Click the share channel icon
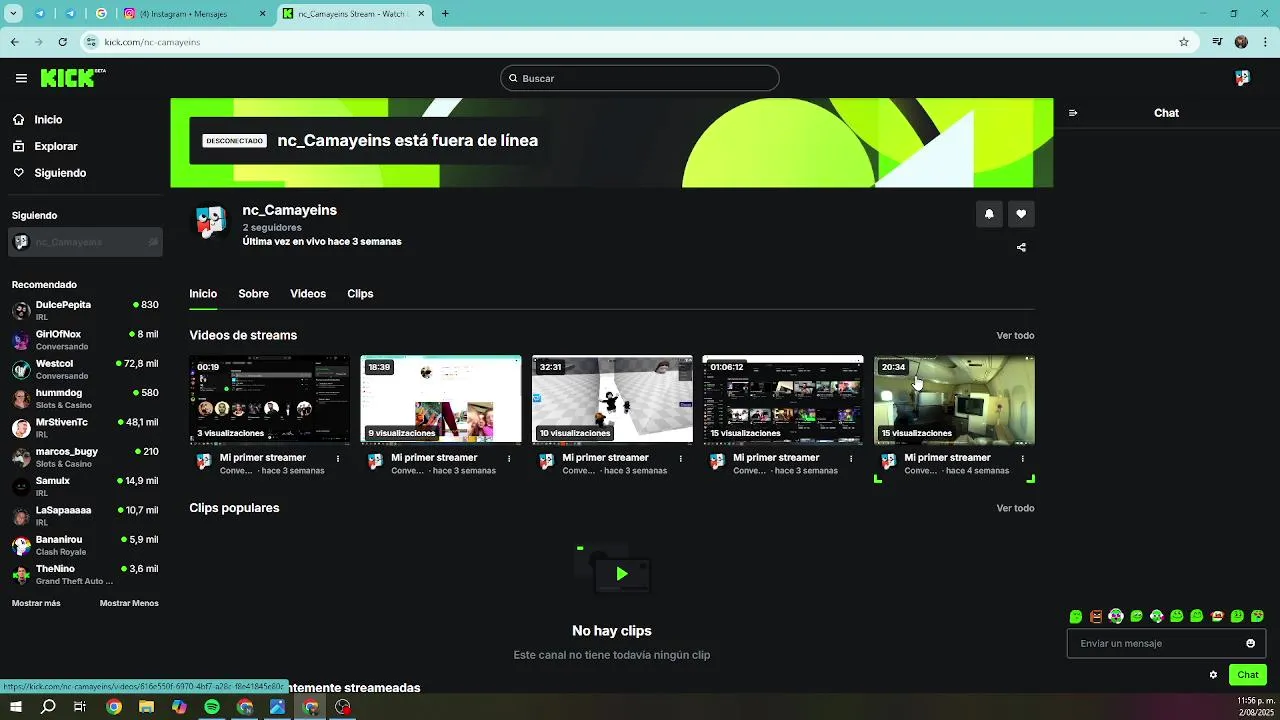Screen dimensions: 1280x720 pyautogui.click(x=1021, y=247)
